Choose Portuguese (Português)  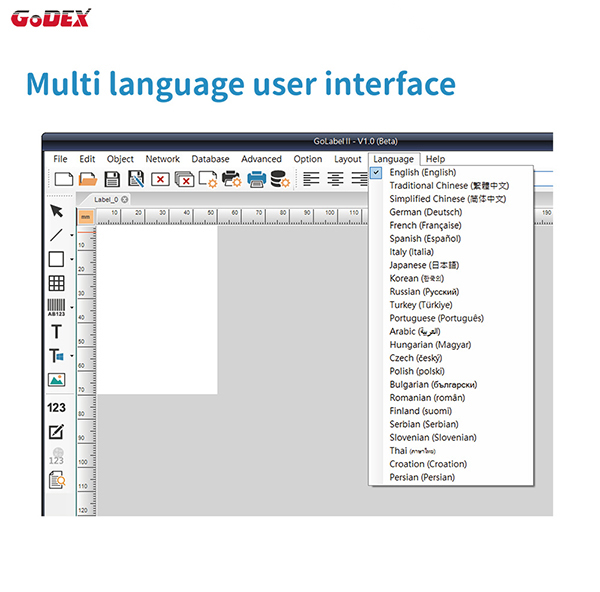451,318
